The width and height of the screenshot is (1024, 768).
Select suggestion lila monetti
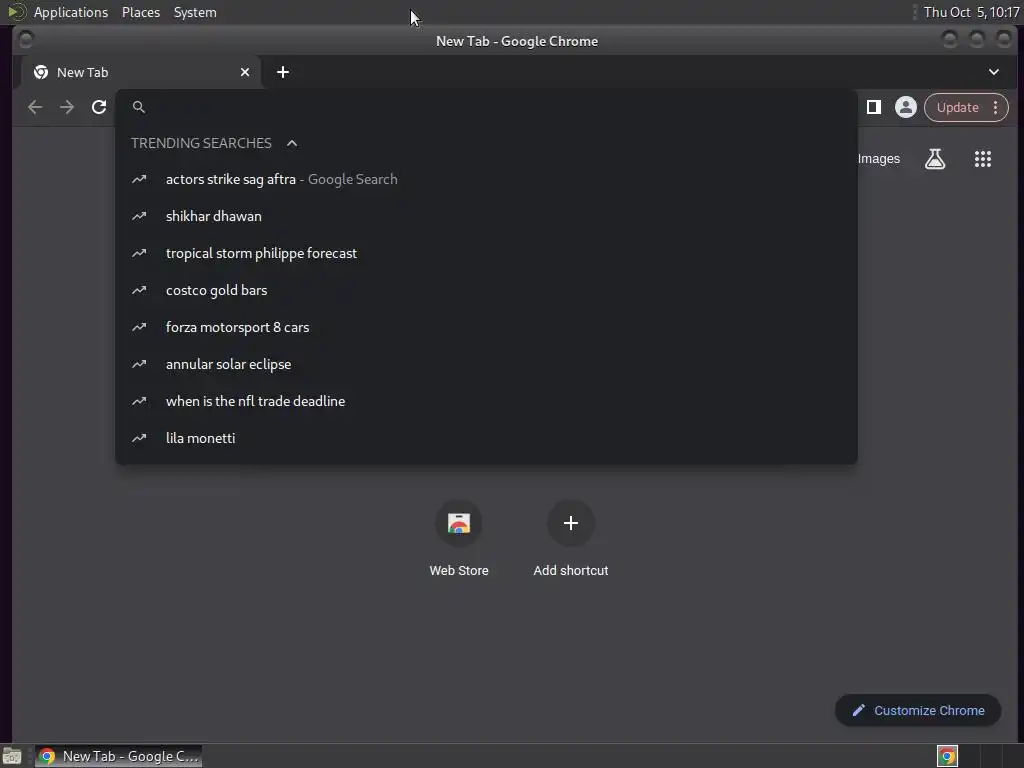486,438
